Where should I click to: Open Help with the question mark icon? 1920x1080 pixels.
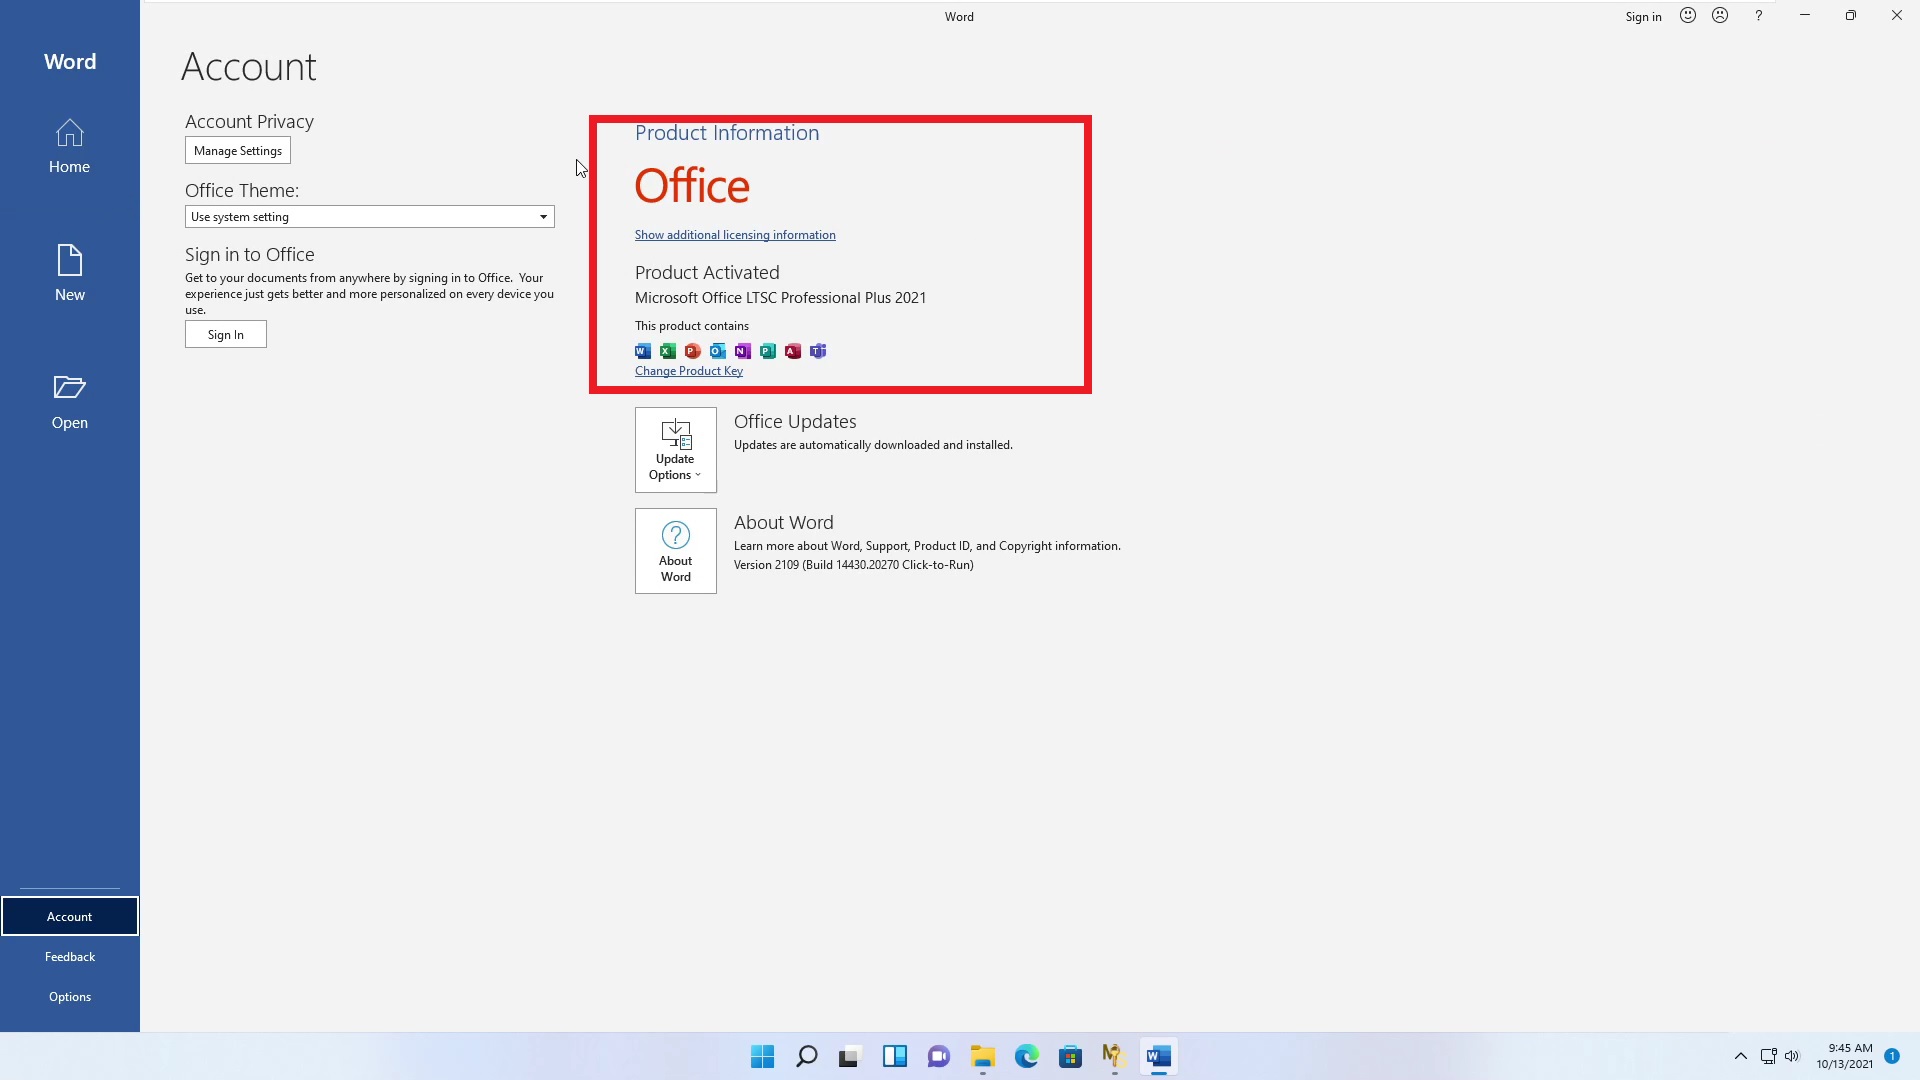coord(1758,16)
